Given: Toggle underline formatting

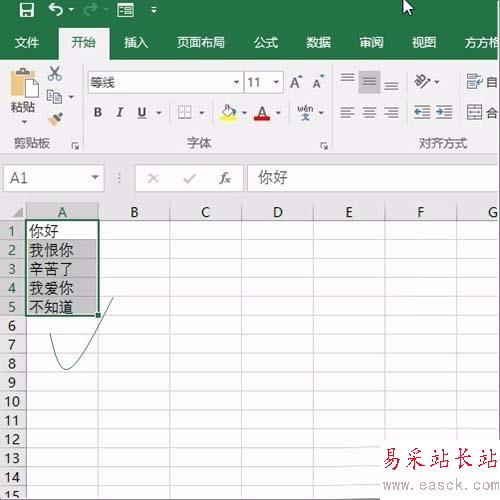Looking at the screenshot, I should click(x=142, y=112).
